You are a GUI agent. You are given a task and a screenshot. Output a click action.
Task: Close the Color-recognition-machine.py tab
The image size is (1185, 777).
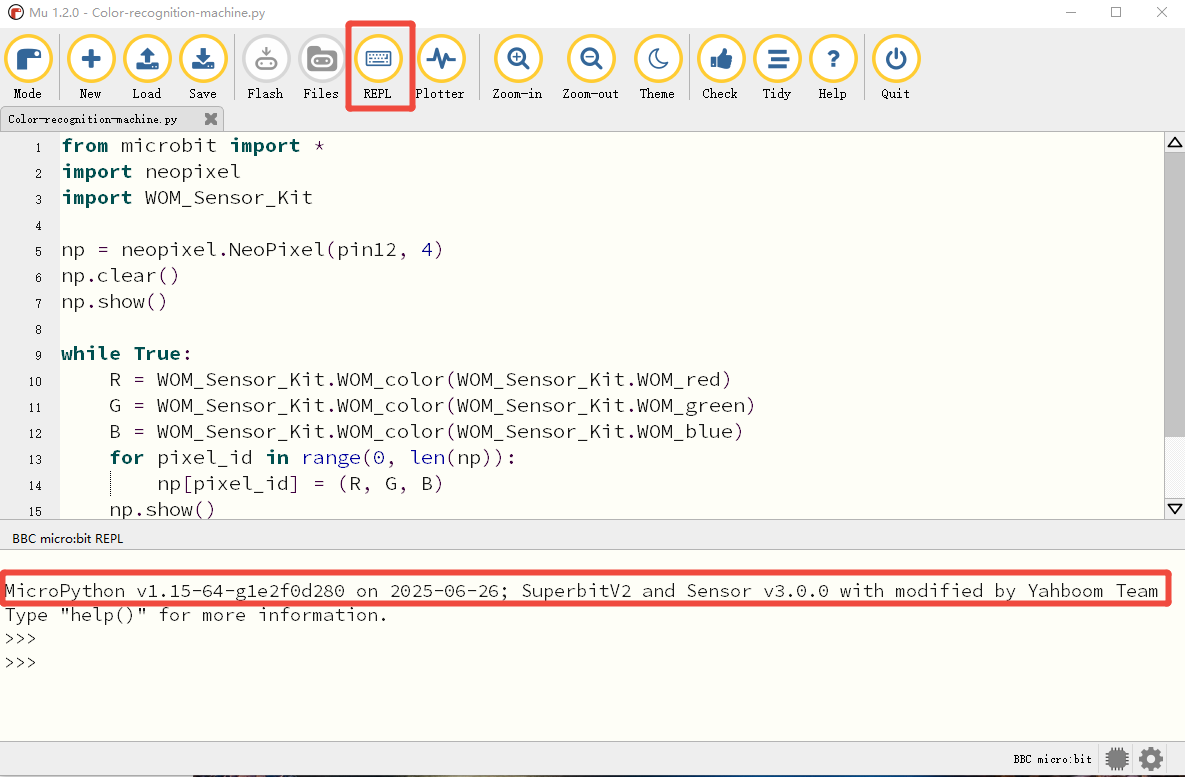pyautogui.click(x=211, y=119)
